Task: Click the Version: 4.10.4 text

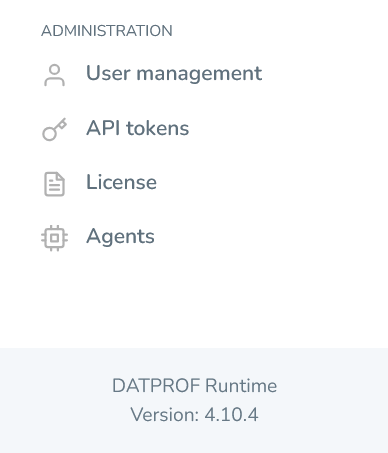Action: tap(194, 415)
